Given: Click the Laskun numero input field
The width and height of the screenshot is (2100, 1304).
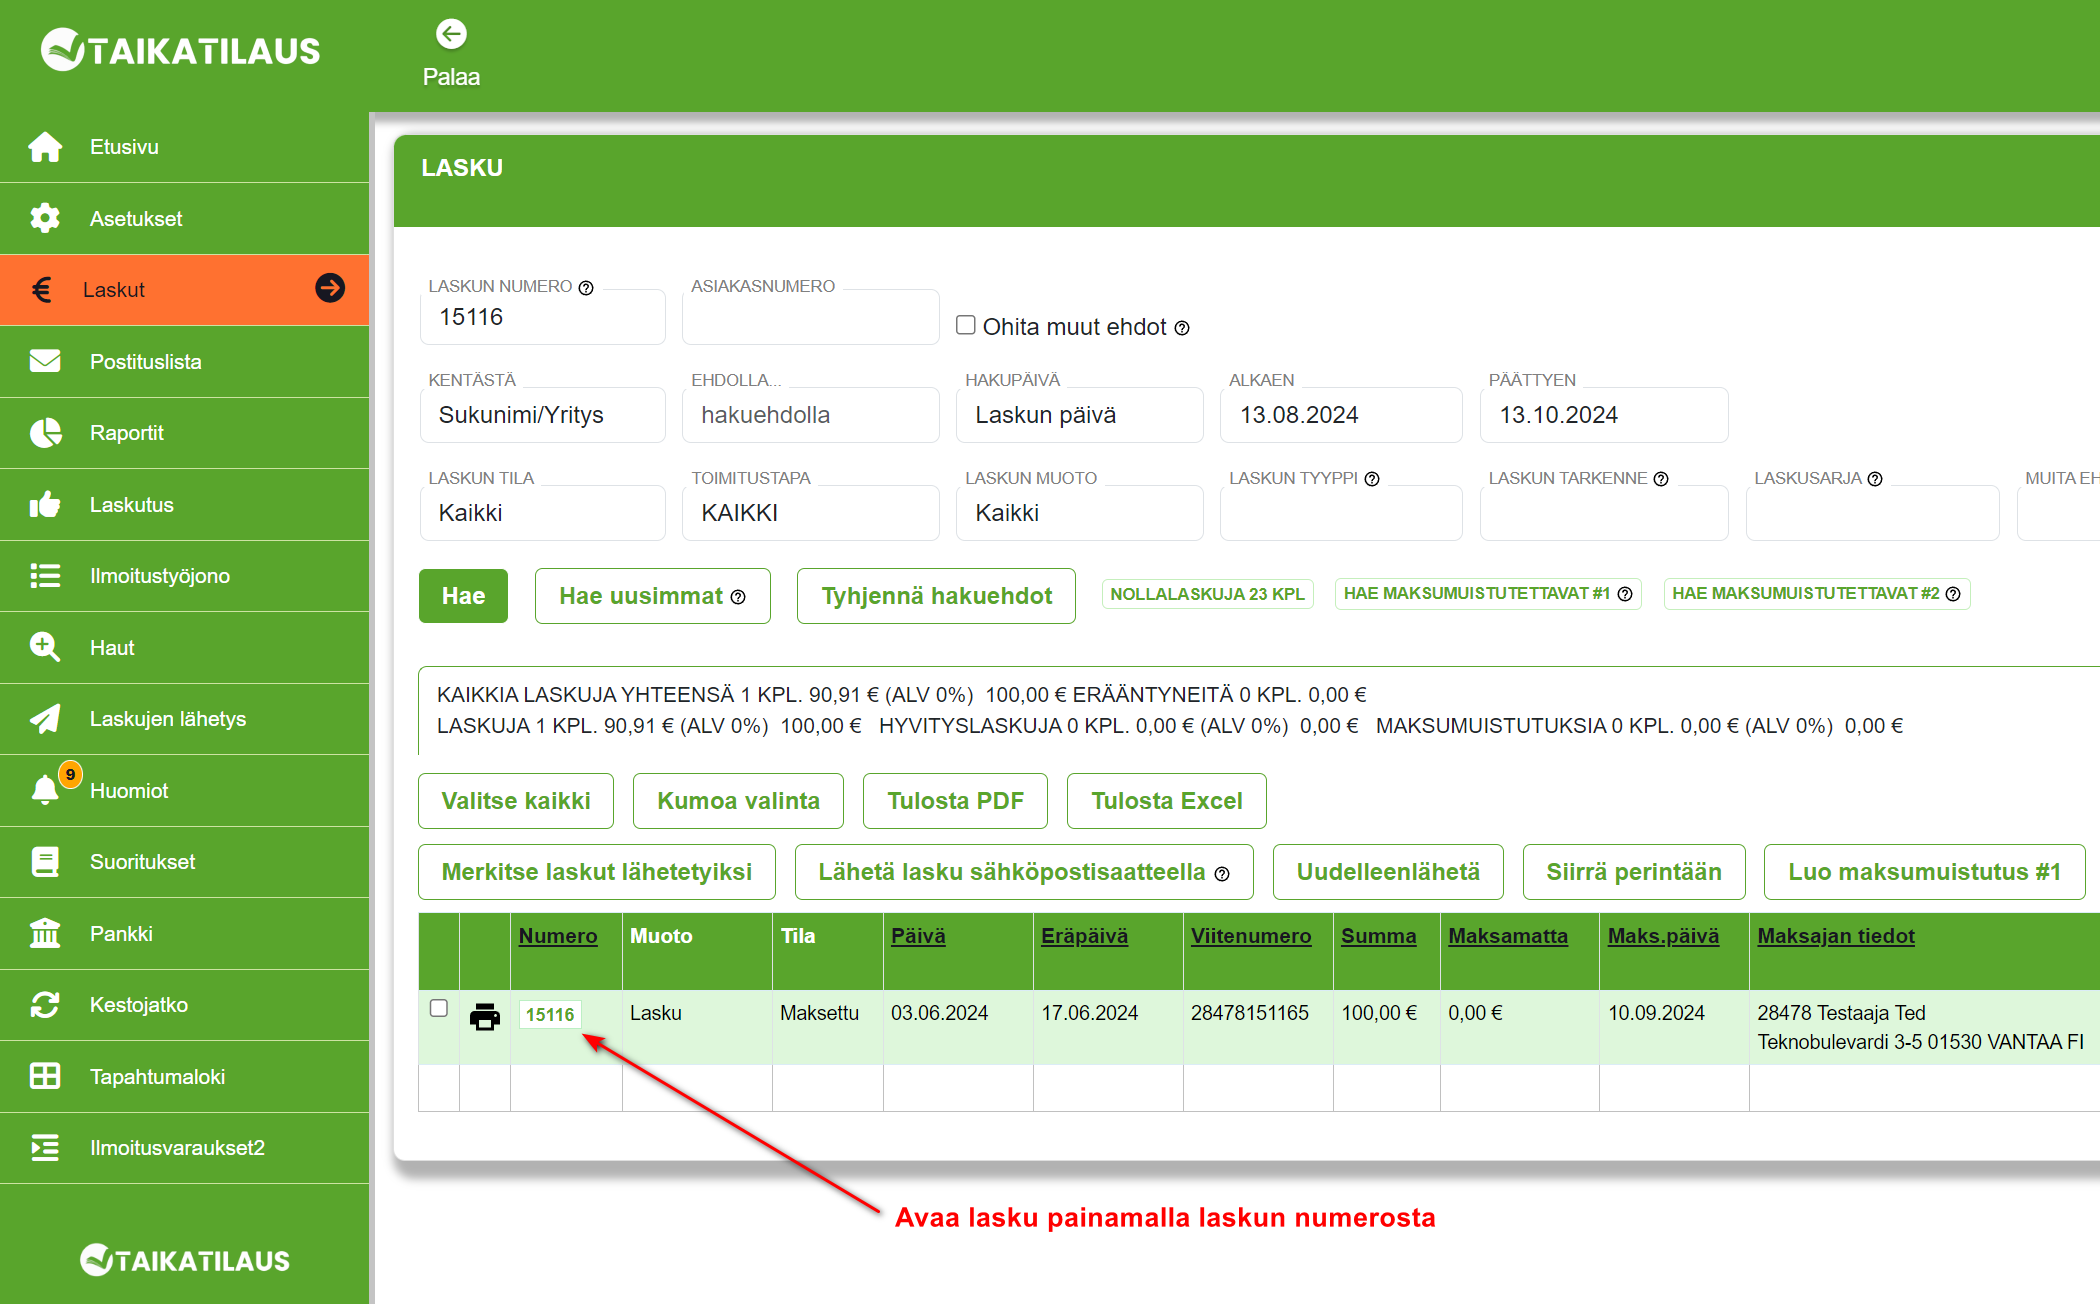Looking at the screenshot, I should click(543, 317).
